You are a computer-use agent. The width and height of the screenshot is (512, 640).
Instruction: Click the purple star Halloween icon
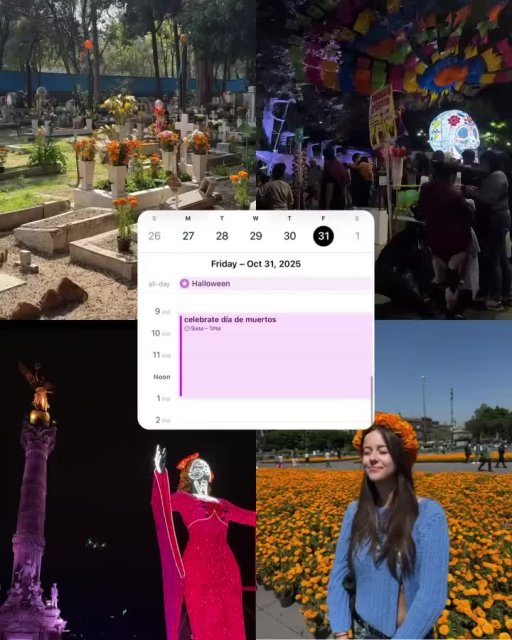(x=185, y=283)
